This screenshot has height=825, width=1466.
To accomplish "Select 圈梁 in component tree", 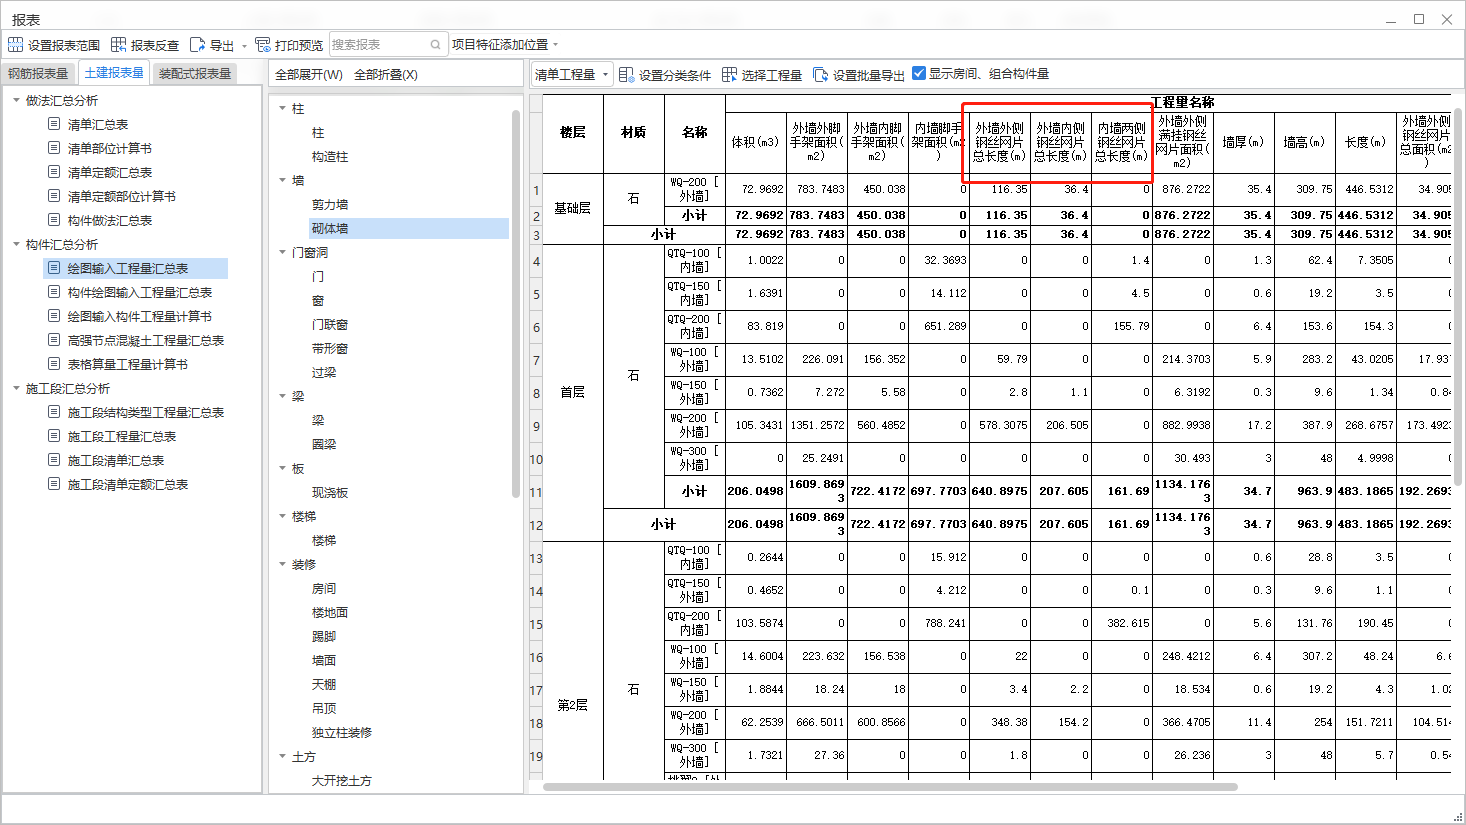I will [324, 444].
